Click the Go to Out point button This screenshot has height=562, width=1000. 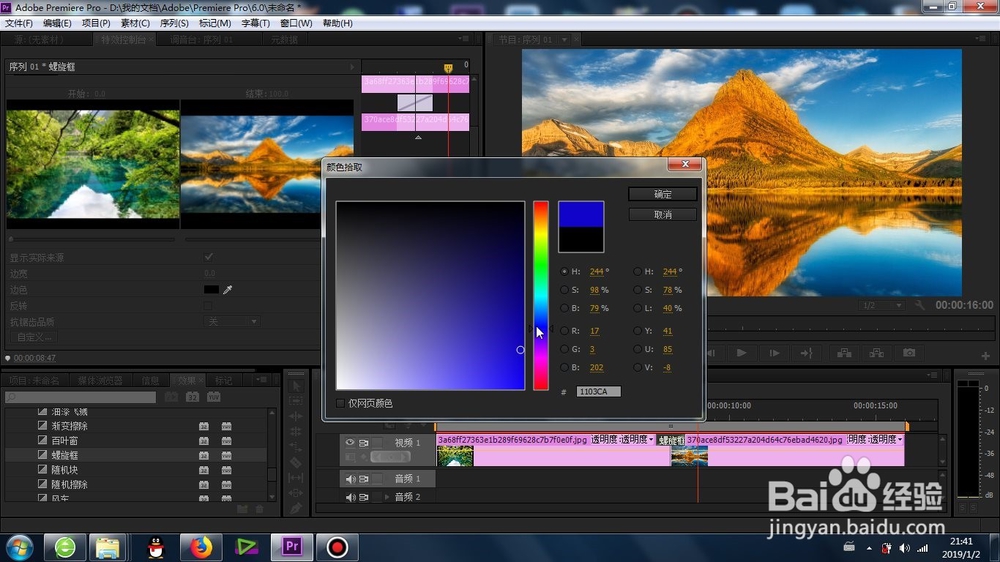(807, 353)
